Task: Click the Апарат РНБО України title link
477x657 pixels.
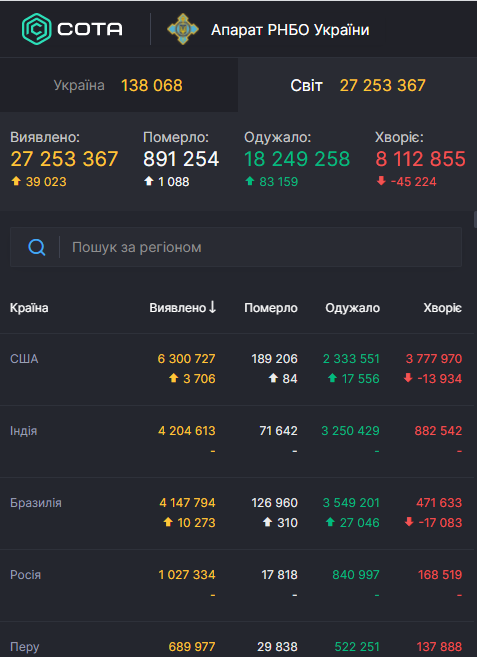Action: pyautogui.click(x=290, y=30)
